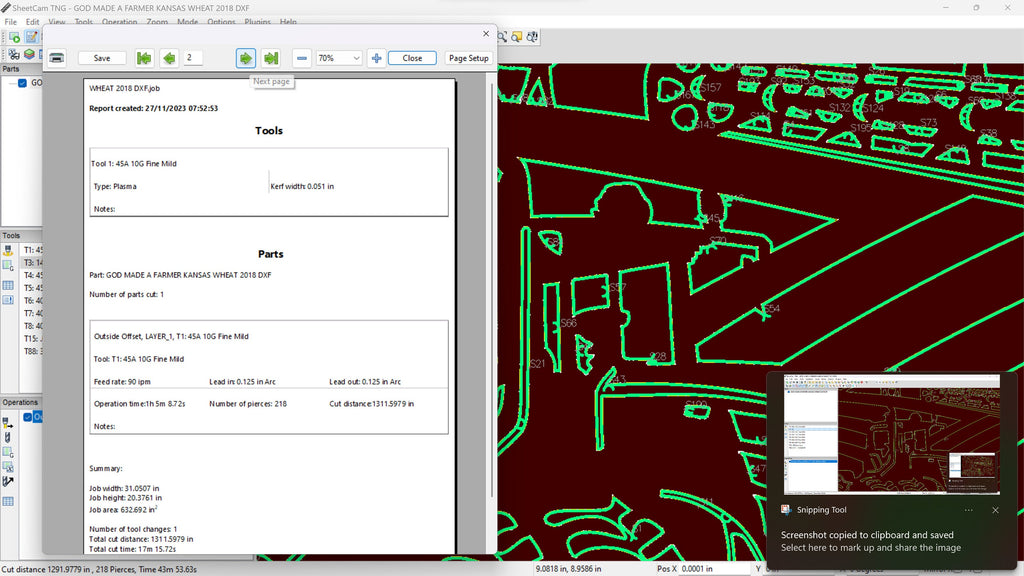The height and width of the screenshot is (576, 1024).
Task: Click the tool table icon in Tools panel
Action: 8,285
